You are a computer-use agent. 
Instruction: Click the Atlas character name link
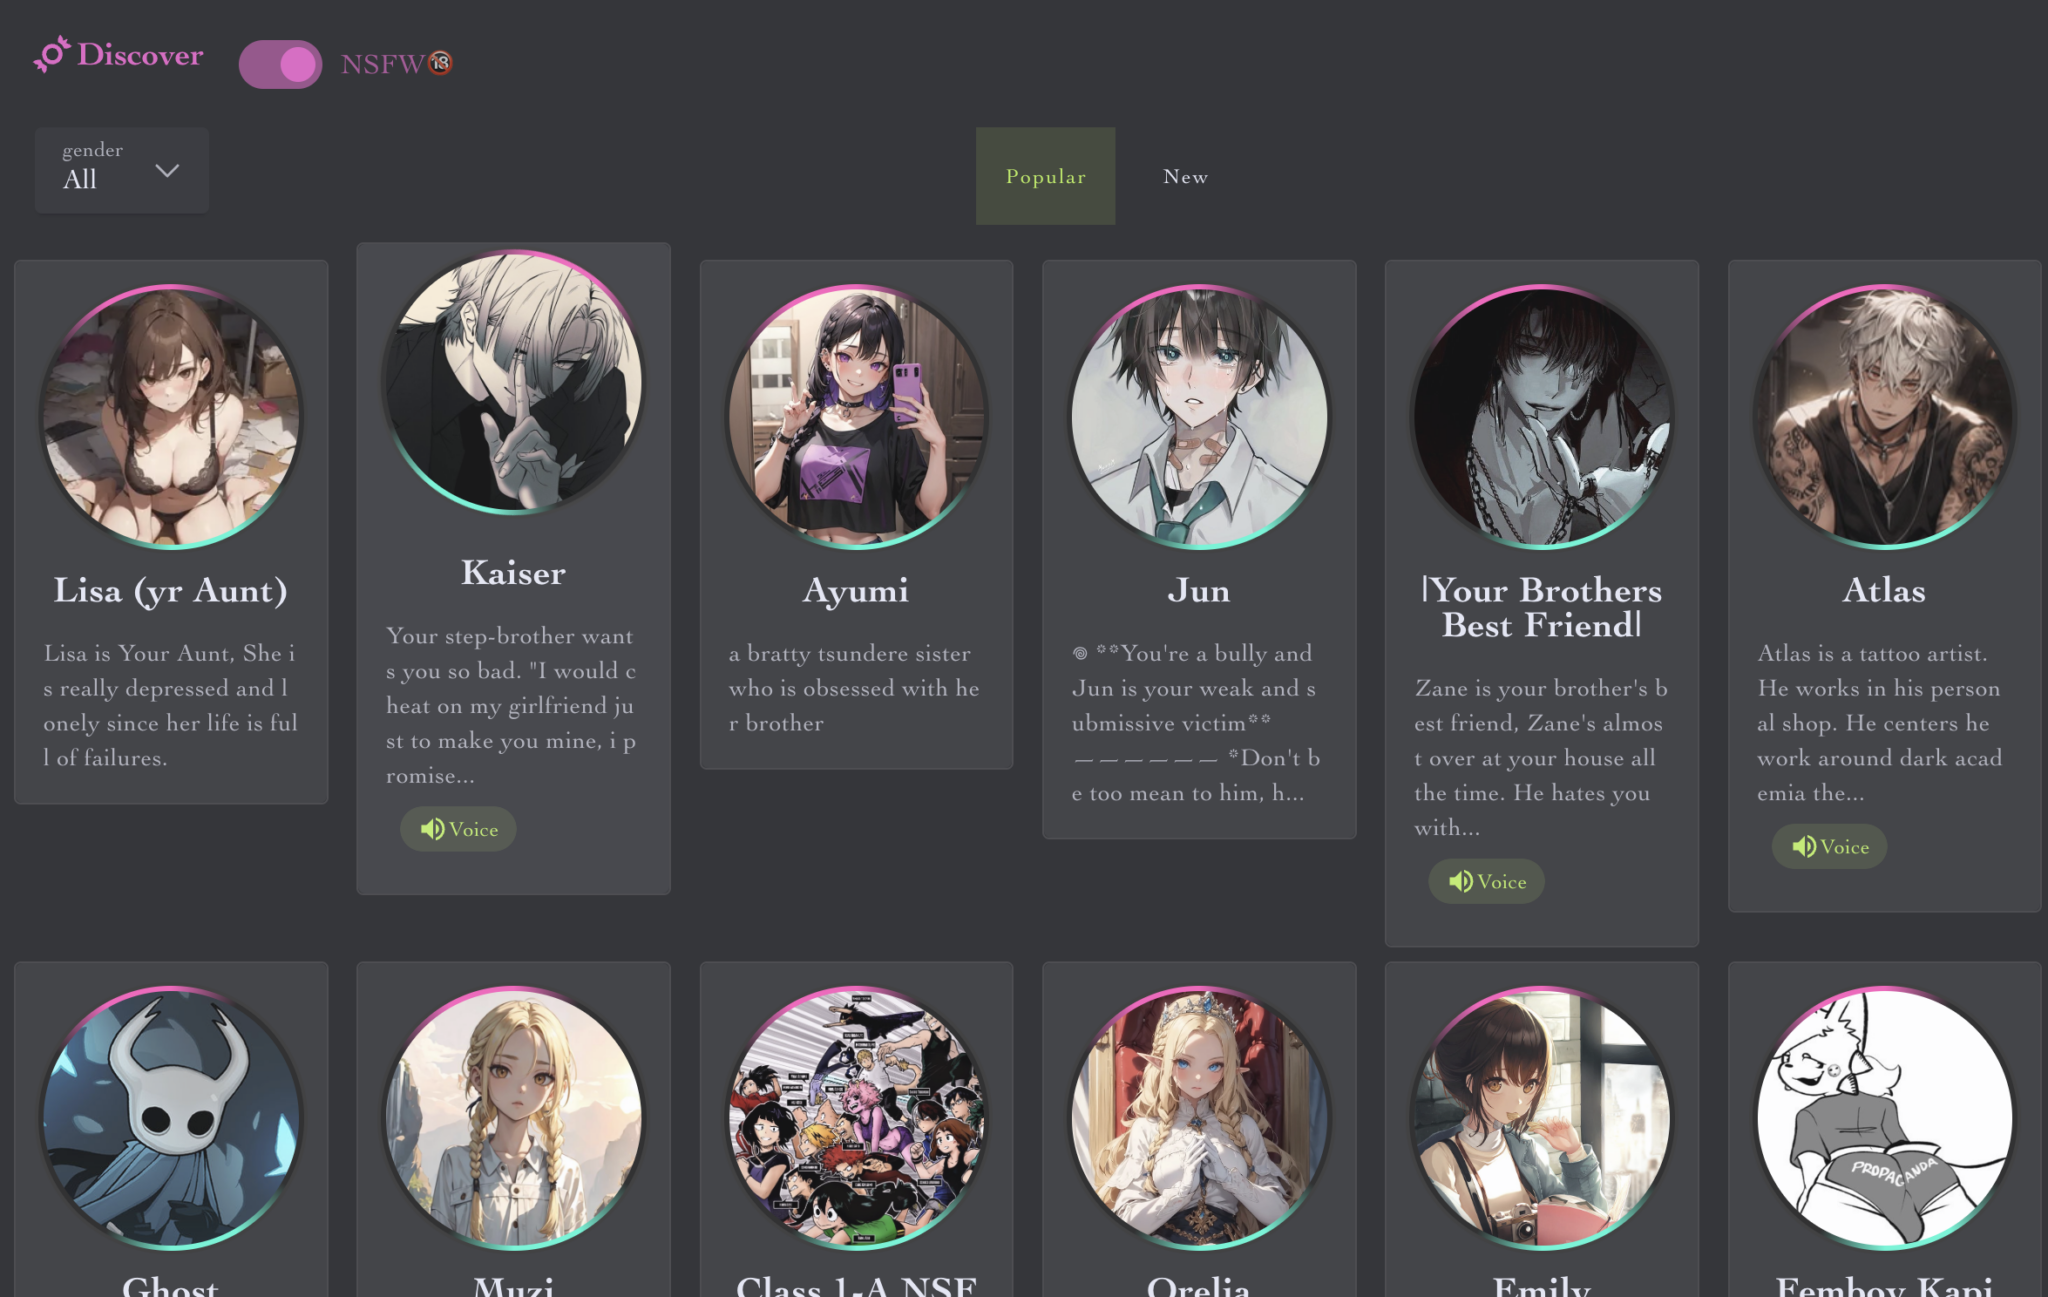[1884, 590]
